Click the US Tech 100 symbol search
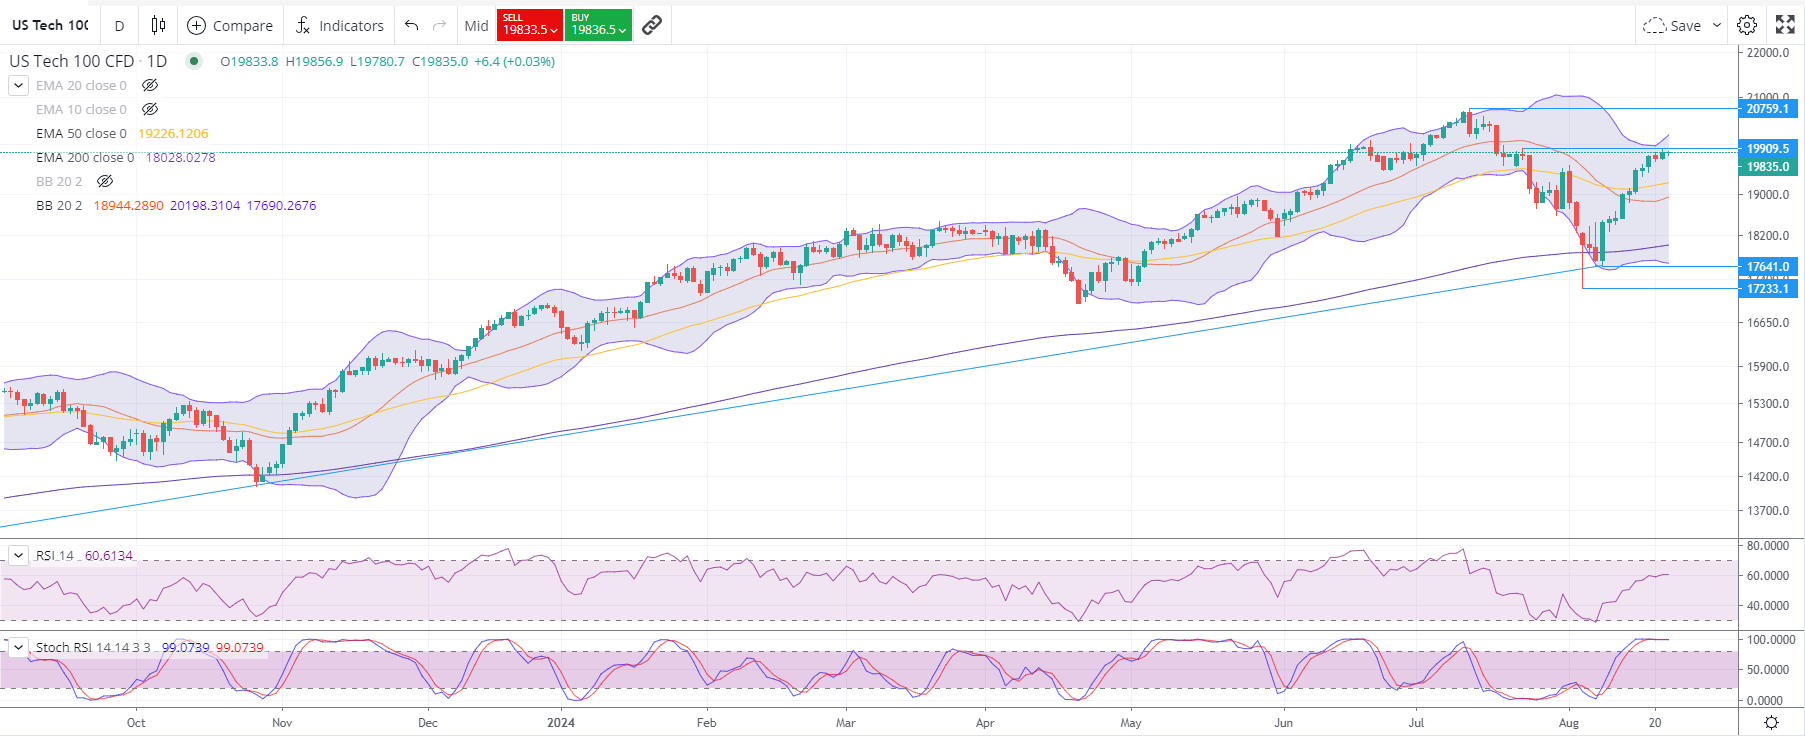Image resolution: width=1805 pixels, height=736 pixels. pos(50,25)
